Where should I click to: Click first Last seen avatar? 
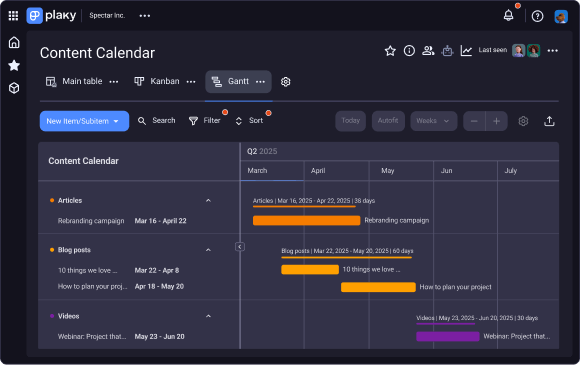[x=518, y=50]
